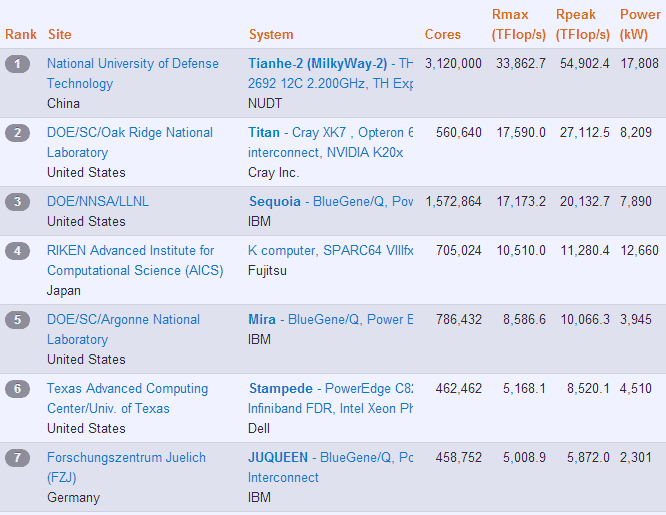
Task: Follow the DOE/NNSA/LLNL site link
Action: point(98,202)
